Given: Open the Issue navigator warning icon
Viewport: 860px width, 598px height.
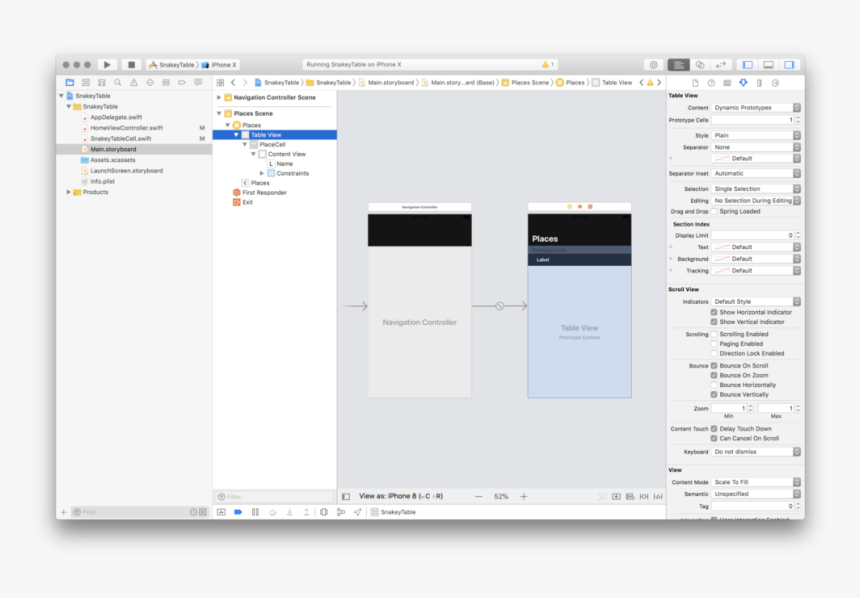Looking at the screenshot, I should tap(133, 82).
